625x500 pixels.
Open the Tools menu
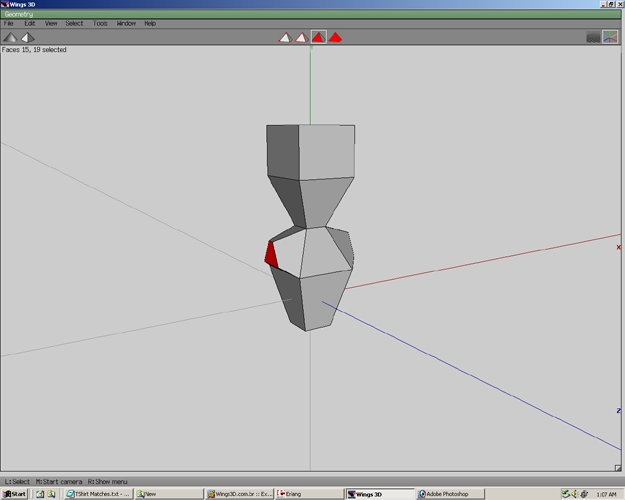[x=100, y=24]
